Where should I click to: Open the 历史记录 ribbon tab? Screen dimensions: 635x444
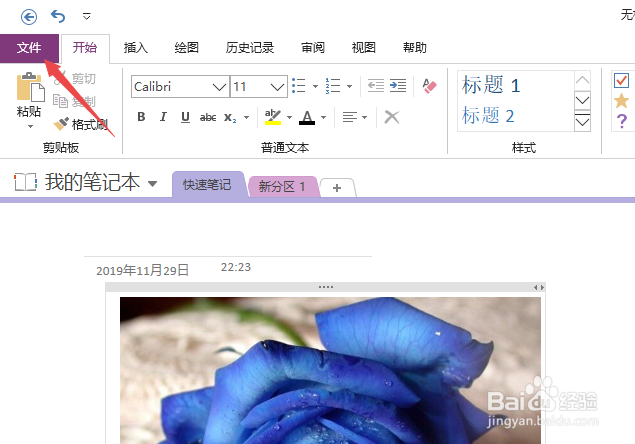tap(249, 48)
